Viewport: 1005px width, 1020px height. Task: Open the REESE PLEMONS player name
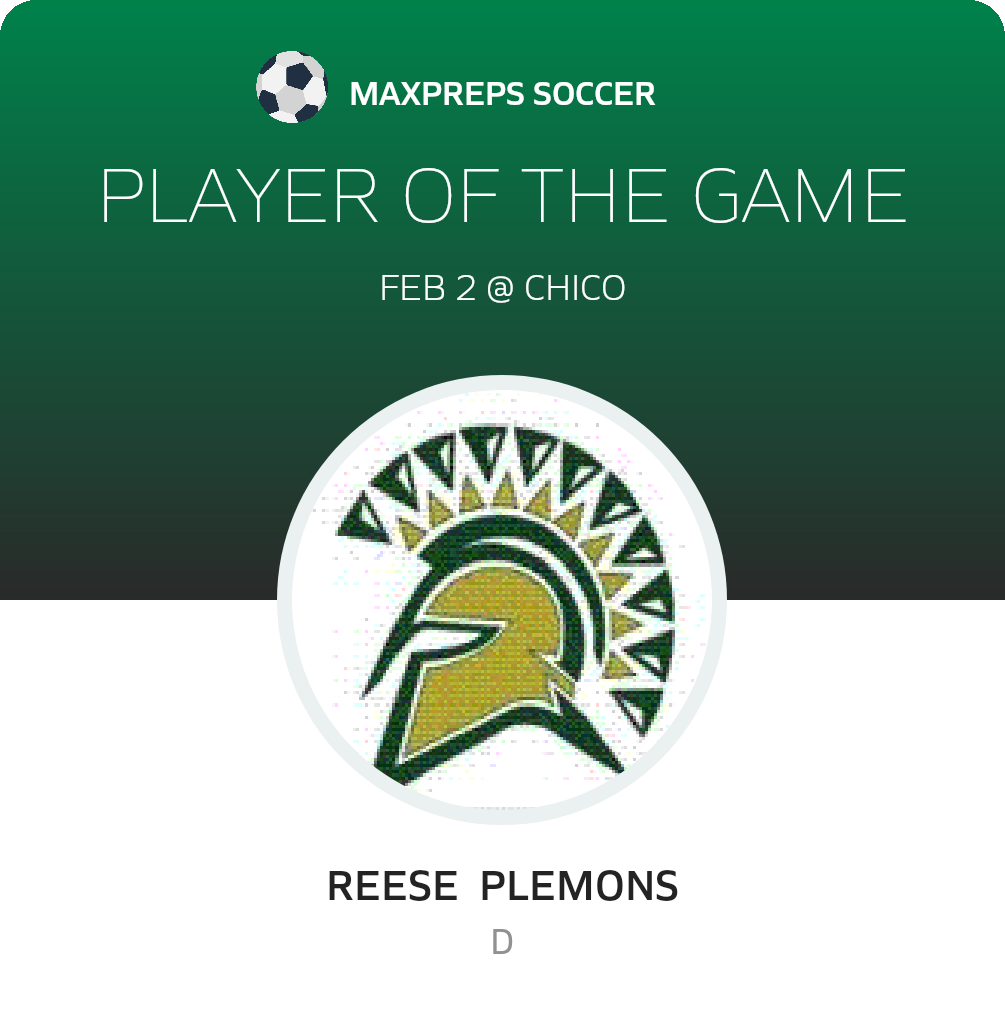pos(502,886)
